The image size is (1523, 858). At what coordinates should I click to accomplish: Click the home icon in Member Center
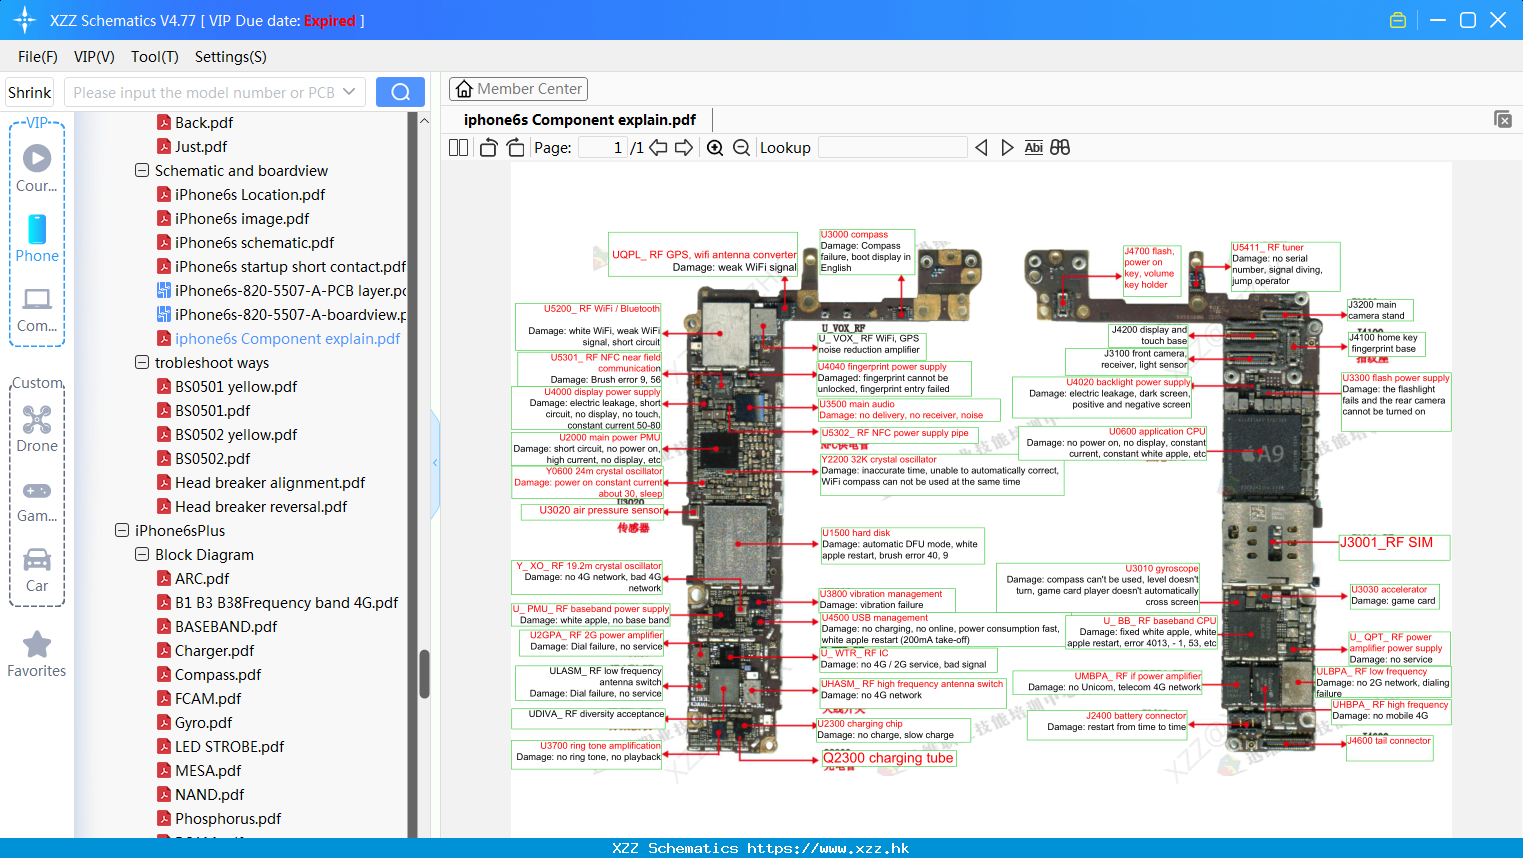(464, 89)
